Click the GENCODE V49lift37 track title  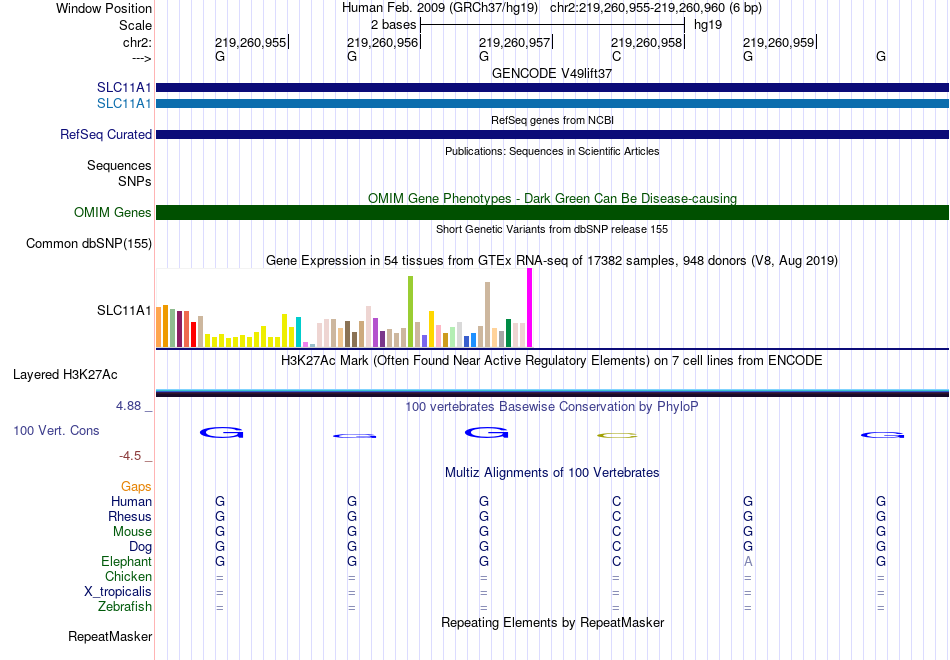coord(552,73)
